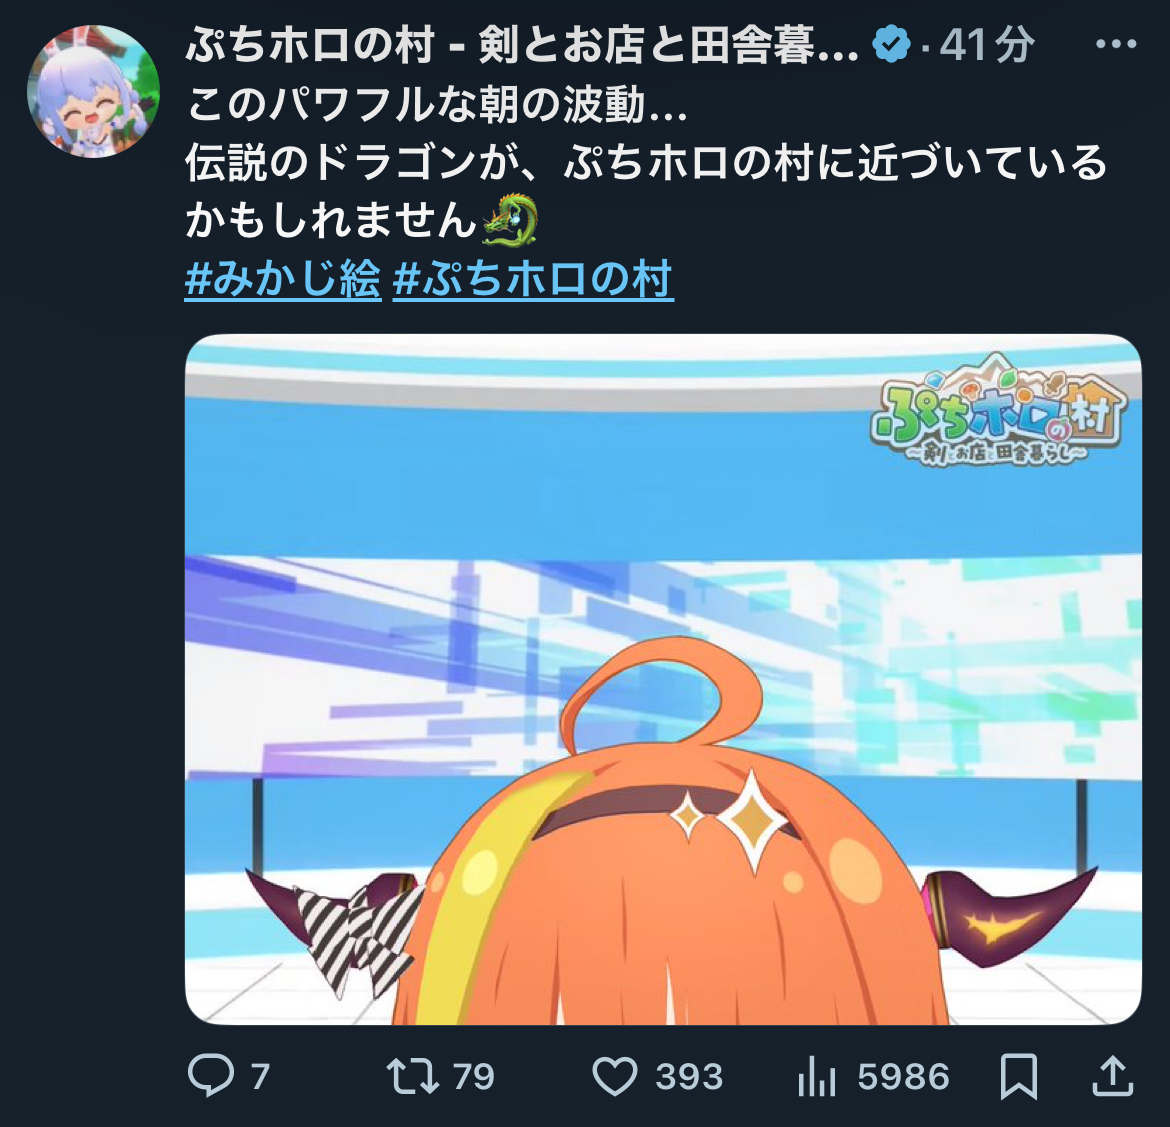The width and height of the screenshot is (1170, 1127).
Task: Click the 5986 views count
Action: coord(903,1077)
